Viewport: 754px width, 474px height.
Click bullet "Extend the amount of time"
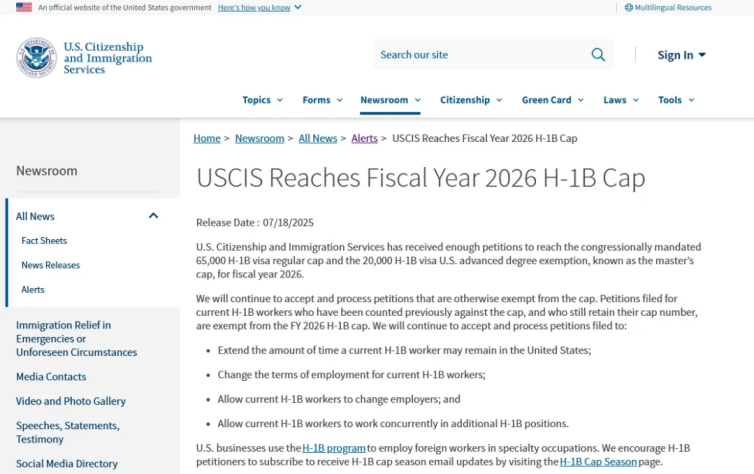coord(404,350)
